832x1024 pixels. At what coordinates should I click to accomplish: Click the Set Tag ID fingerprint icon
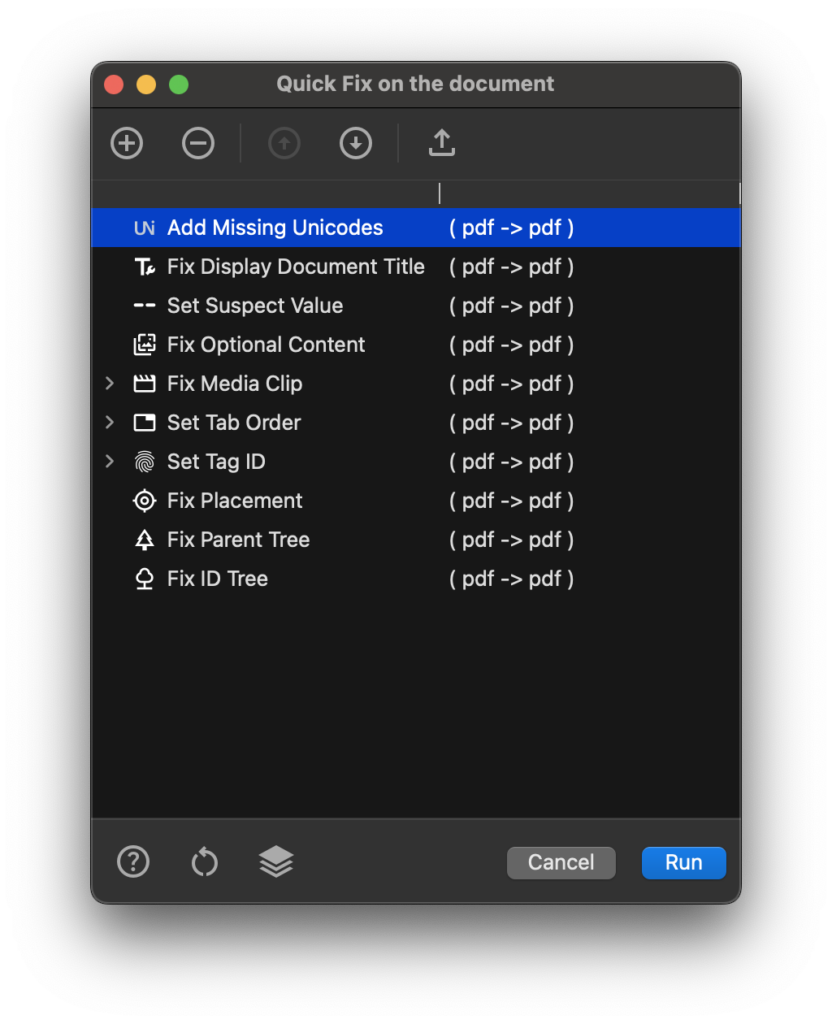(x=144, y=462)
